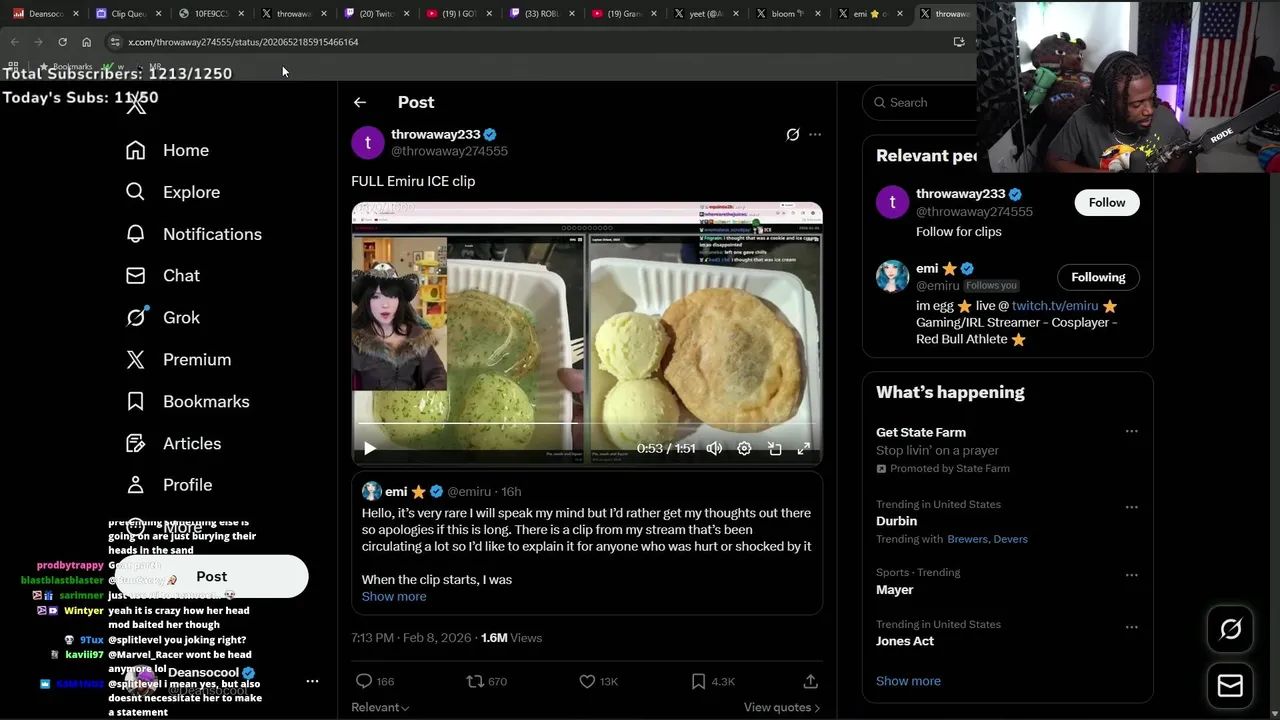Open Premium in the sidebar
The image size is (1280, 720).
[178, 359]
